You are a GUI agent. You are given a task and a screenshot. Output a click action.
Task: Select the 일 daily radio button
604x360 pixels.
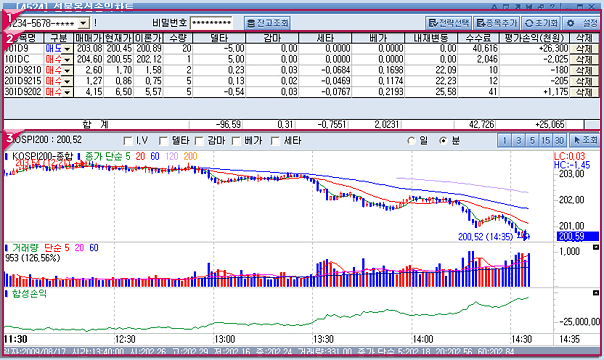pos(411,141)
